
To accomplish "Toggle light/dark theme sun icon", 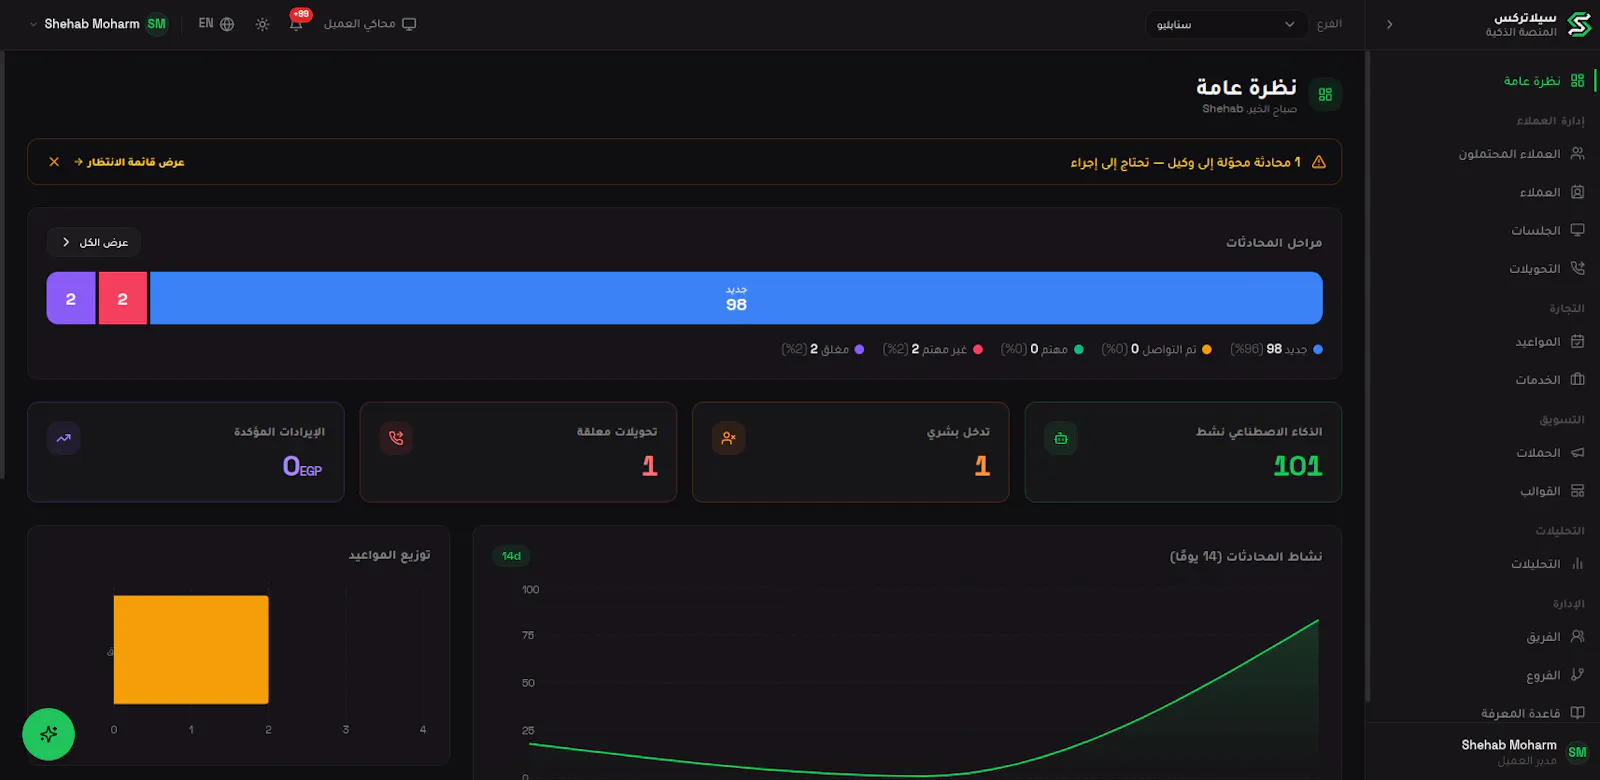I will pos(262,24).
